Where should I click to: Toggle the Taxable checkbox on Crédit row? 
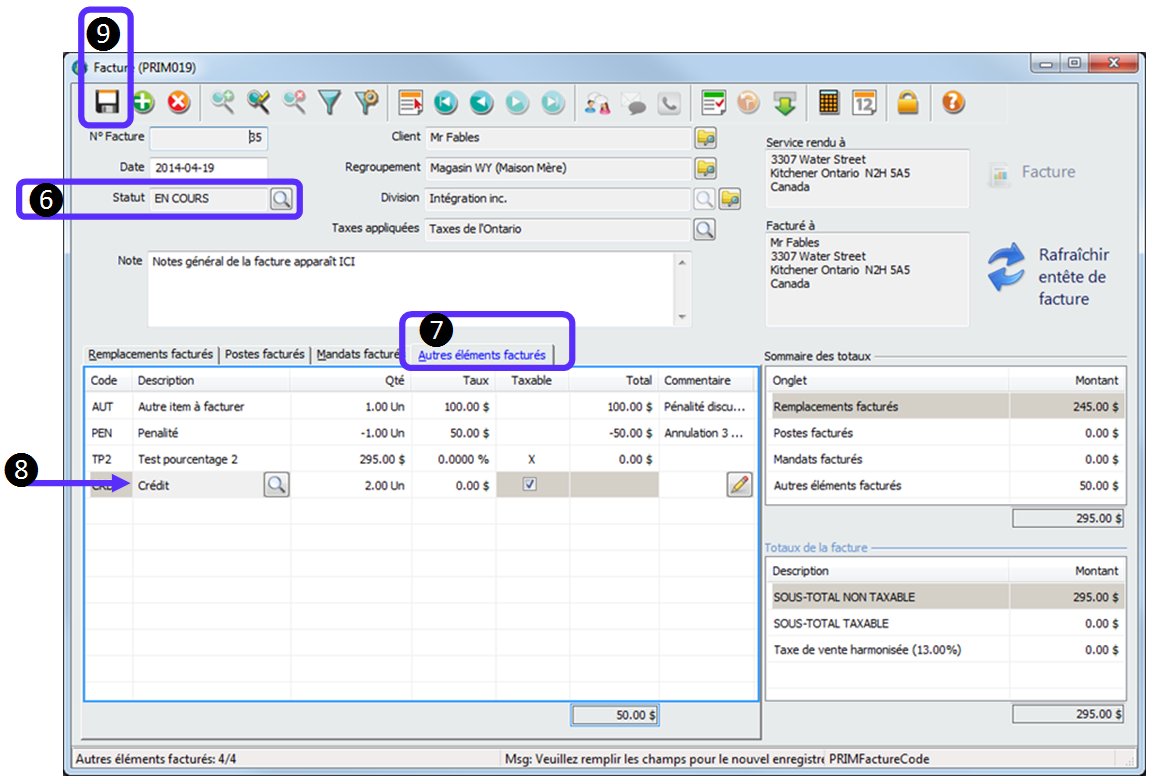(530, 485)
